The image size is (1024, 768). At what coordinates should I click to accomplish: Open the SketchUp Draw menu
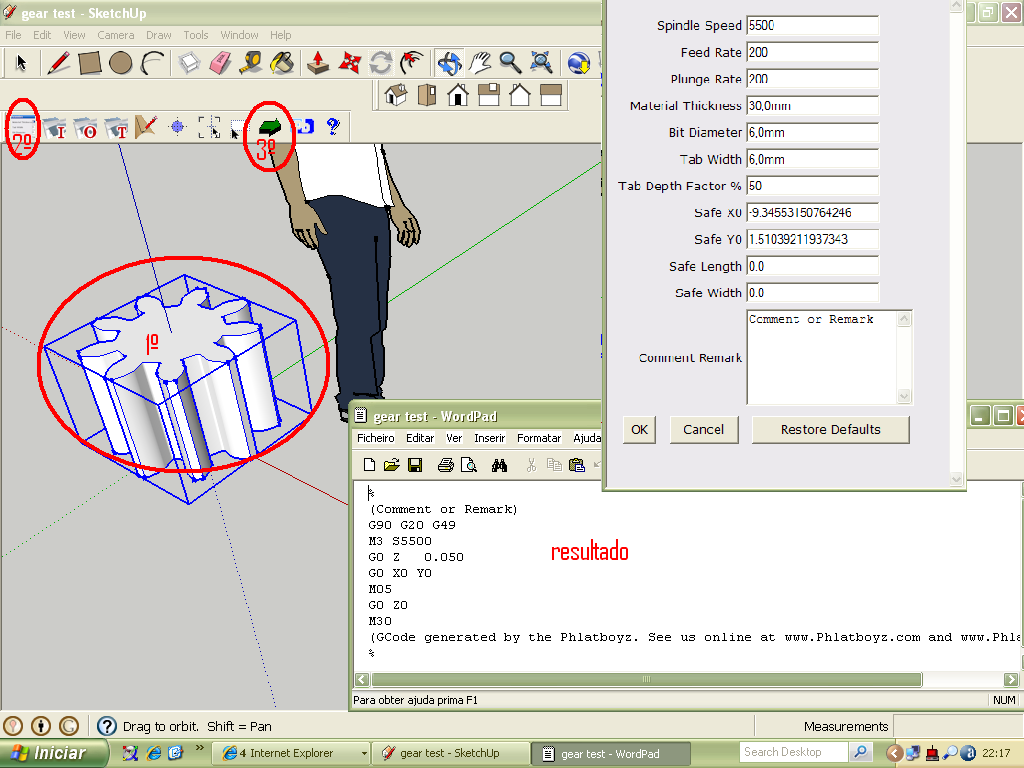coord(159,35)
